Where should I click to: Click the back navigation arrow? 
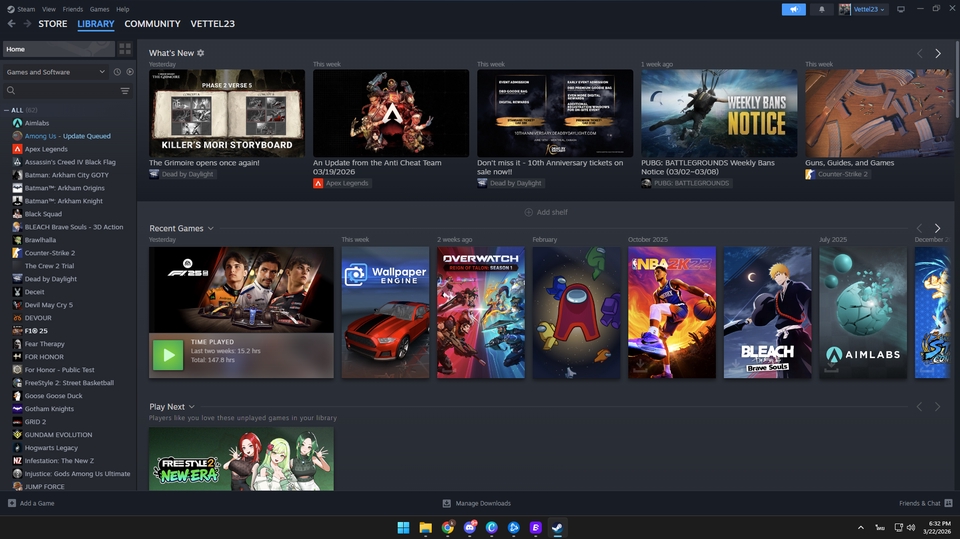click(12, 24)
